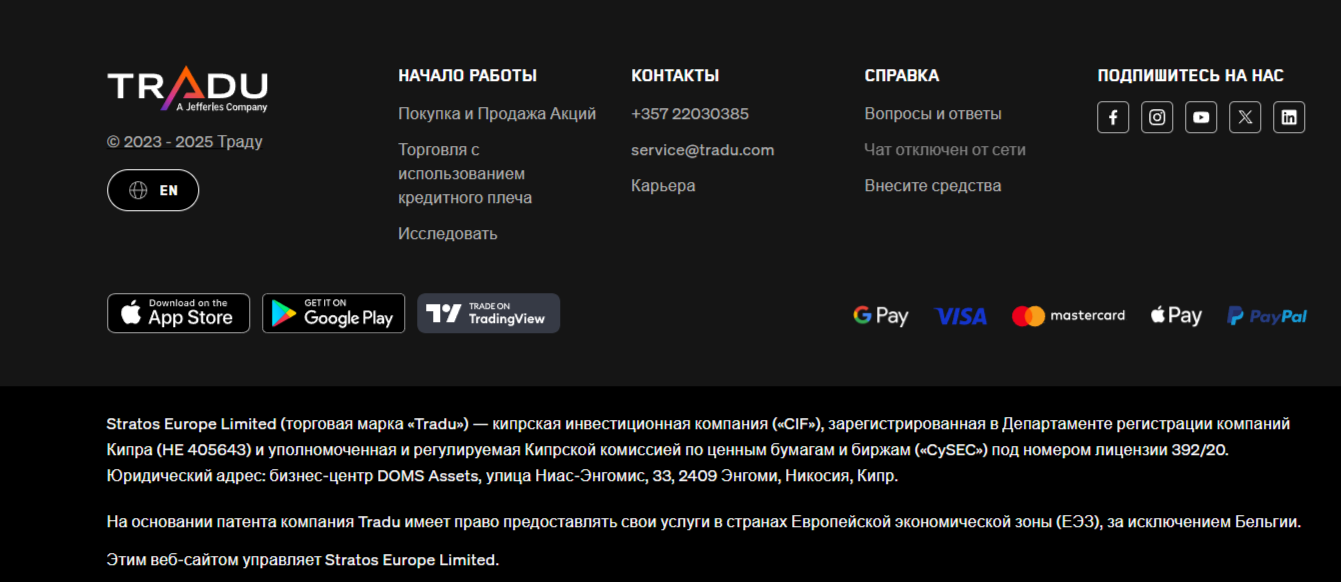Click the Google Pay logo
Image resolution: width=1341 pixels, height=582 pixels.
(x=881, y=316)
